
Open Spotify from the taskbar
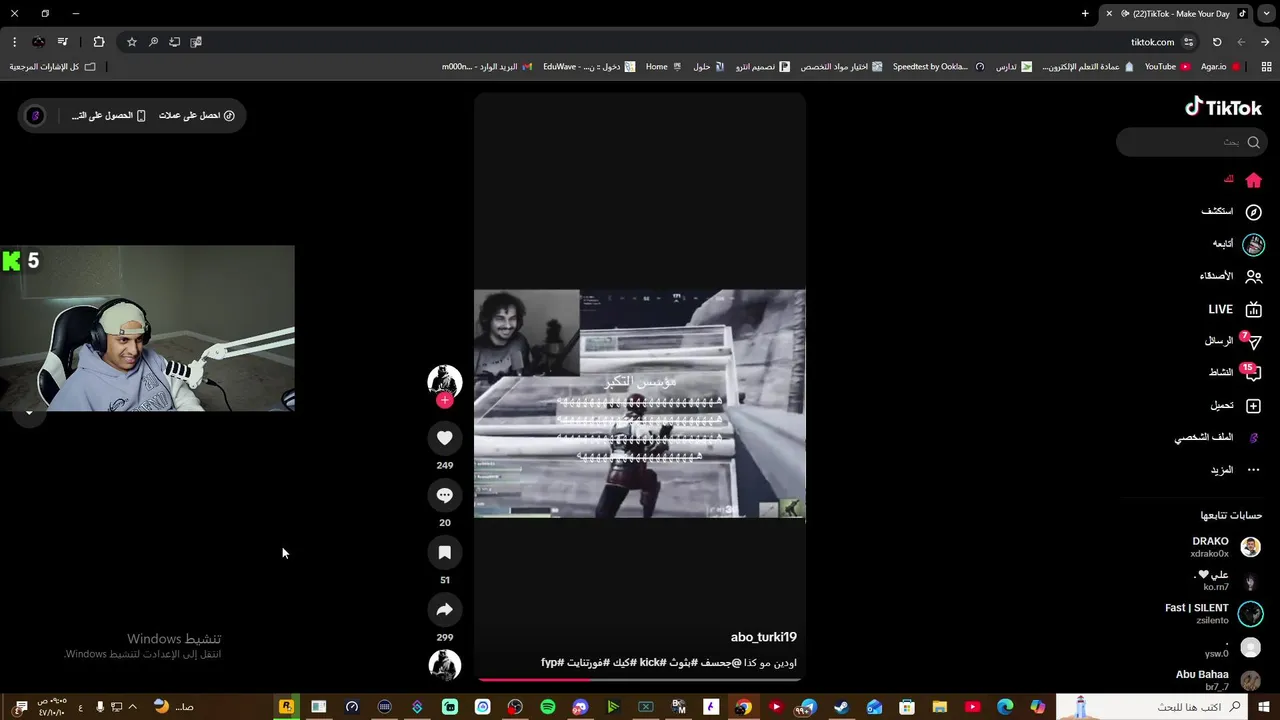point(548,707)
